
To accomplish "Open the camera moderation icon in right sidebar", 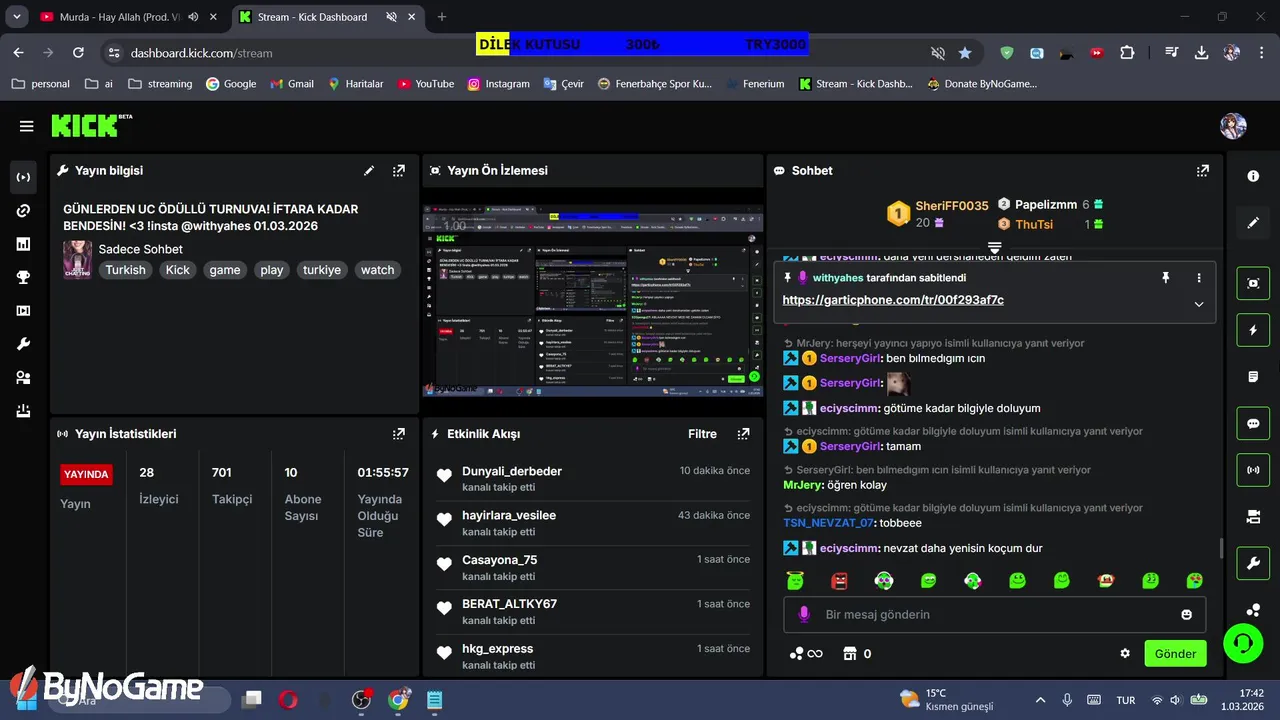I will click(x=1253, y=517).
